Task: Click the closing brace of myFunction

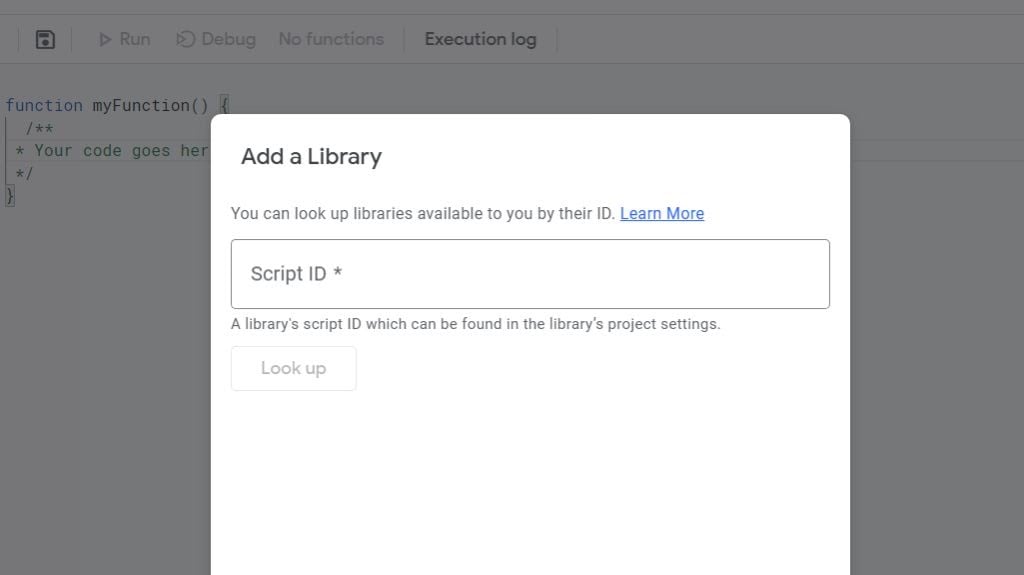Action: (11, 195)
